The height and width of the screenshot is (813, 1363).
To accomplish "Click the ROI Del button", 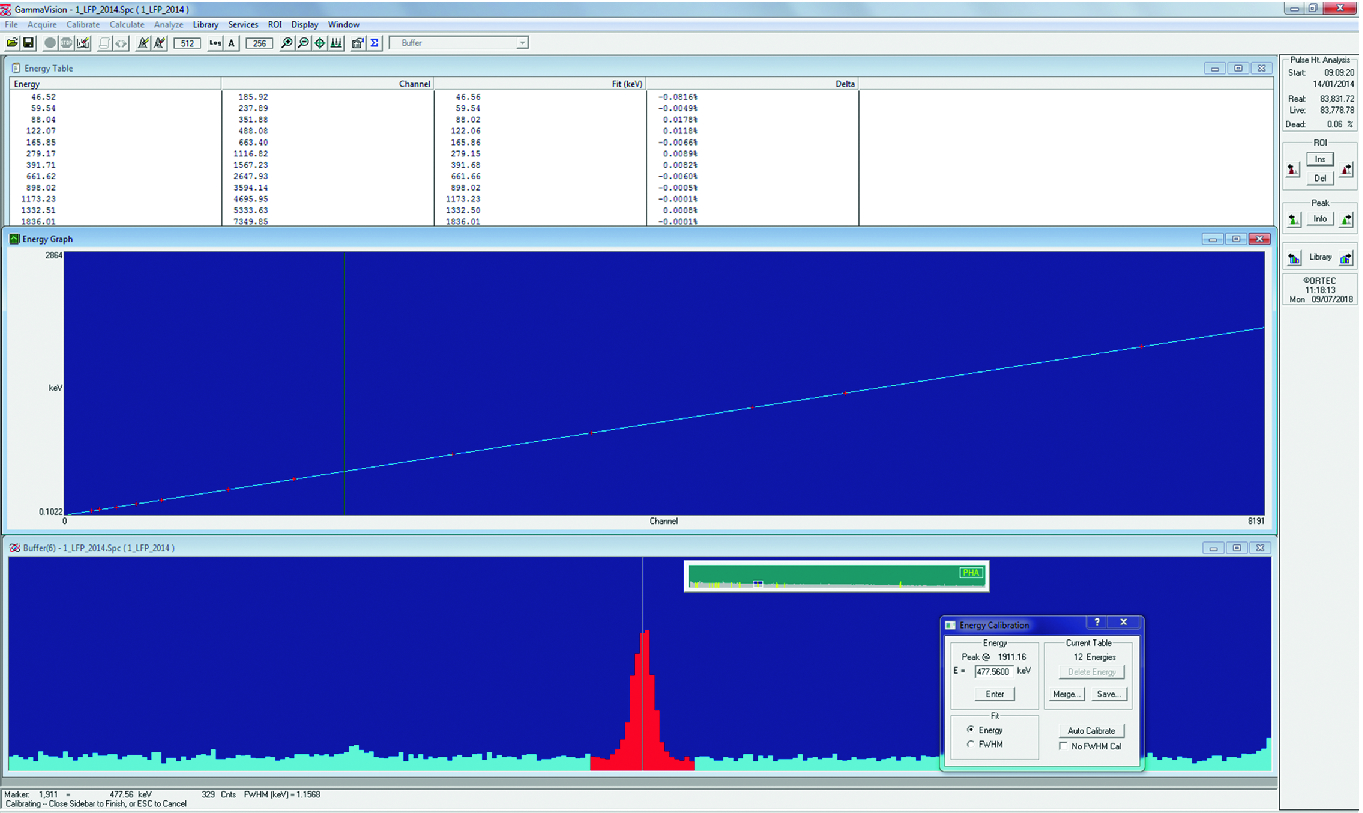I will point(1320,178).
